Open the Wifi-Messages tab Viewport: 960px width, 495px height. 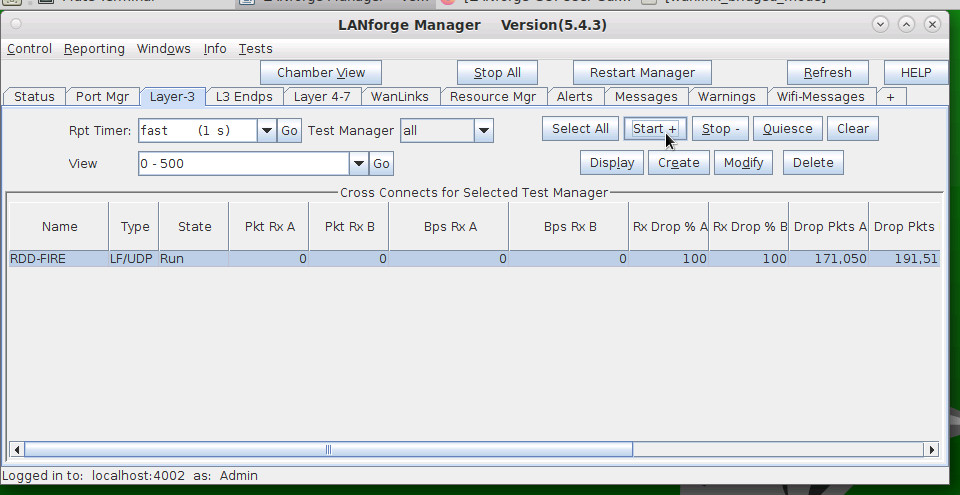click(820, 97)
